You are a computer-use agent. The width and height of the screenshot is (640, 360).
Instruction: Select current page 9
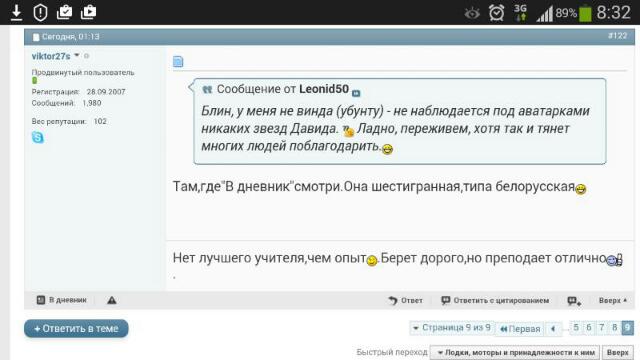coord(628,327)
